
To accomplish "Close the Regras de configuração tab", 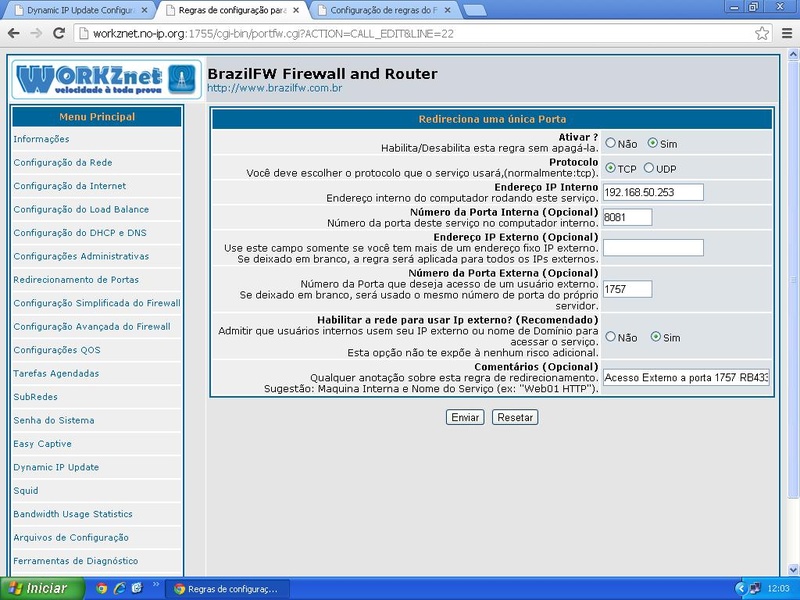I will click(296, 10).
